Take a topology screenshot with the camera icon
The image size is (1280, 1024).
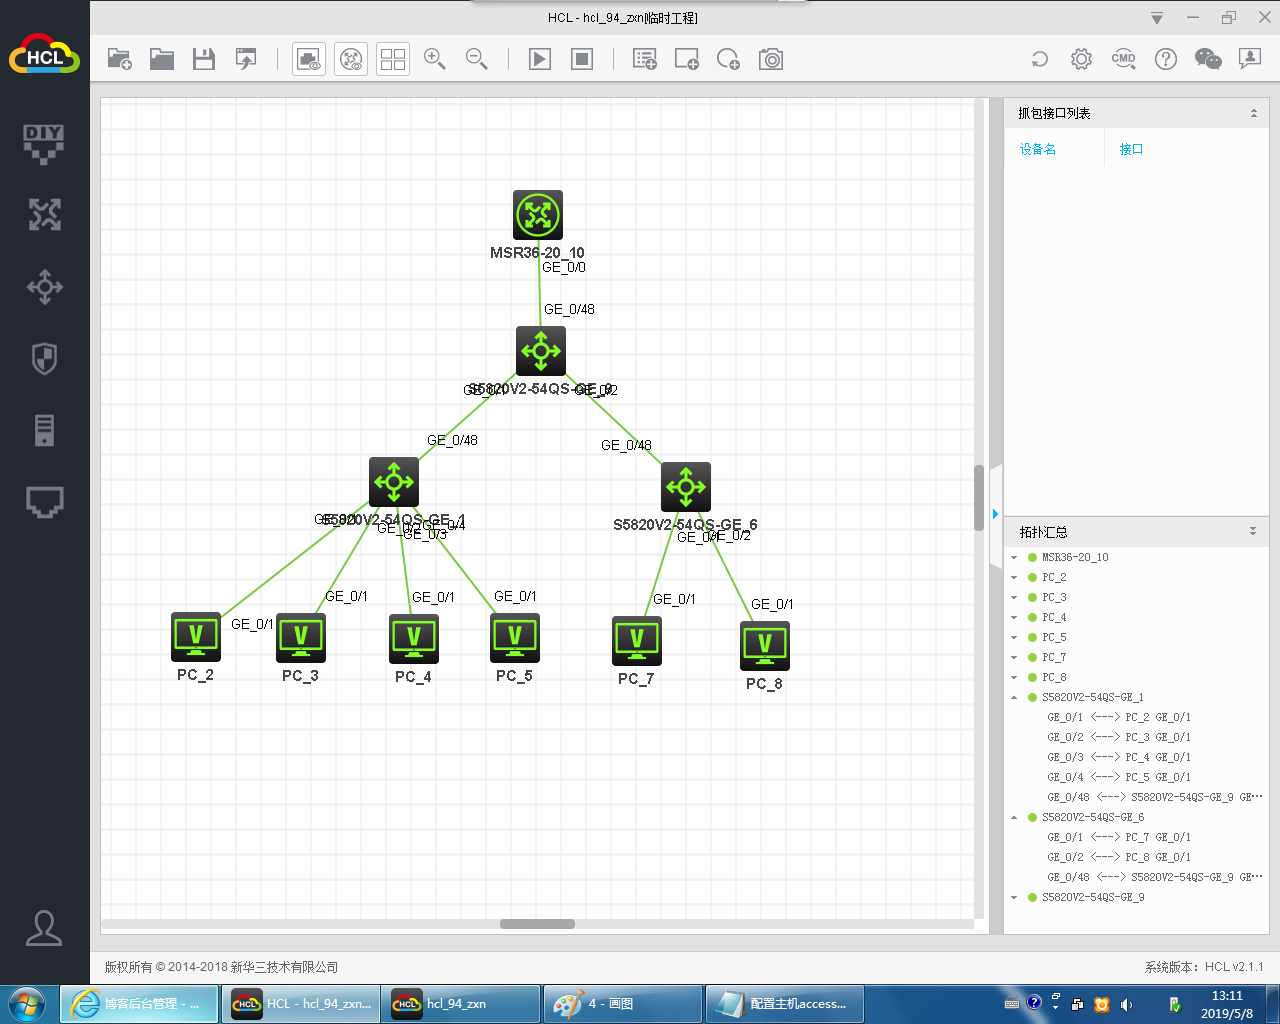coord(771,60)
